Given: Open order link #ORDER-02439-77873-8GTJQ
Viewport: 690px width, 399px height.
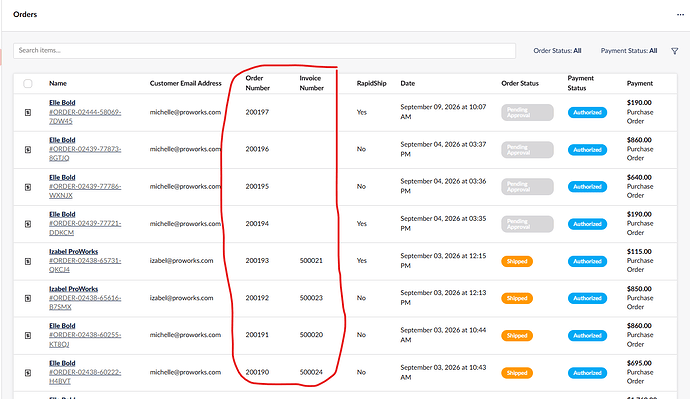Looking at the screenshot, I should (85, 154).
